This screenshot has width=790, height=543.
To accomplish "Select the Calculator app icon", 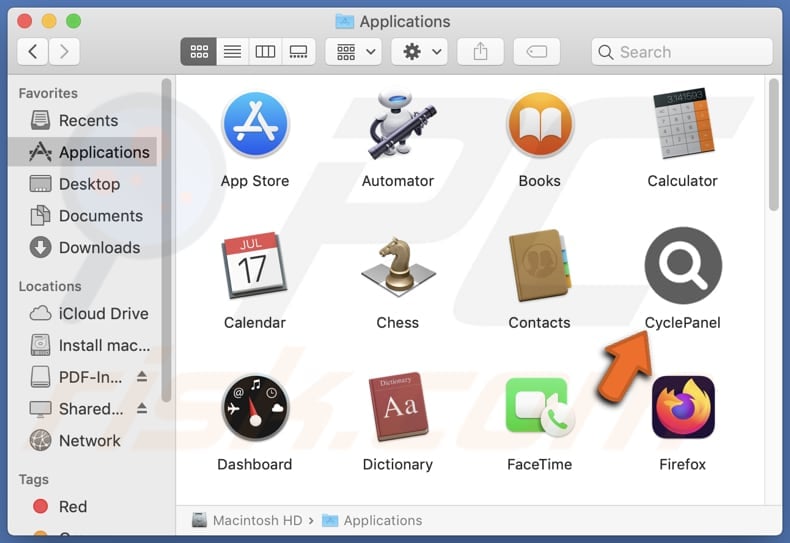I will [683, 124].
